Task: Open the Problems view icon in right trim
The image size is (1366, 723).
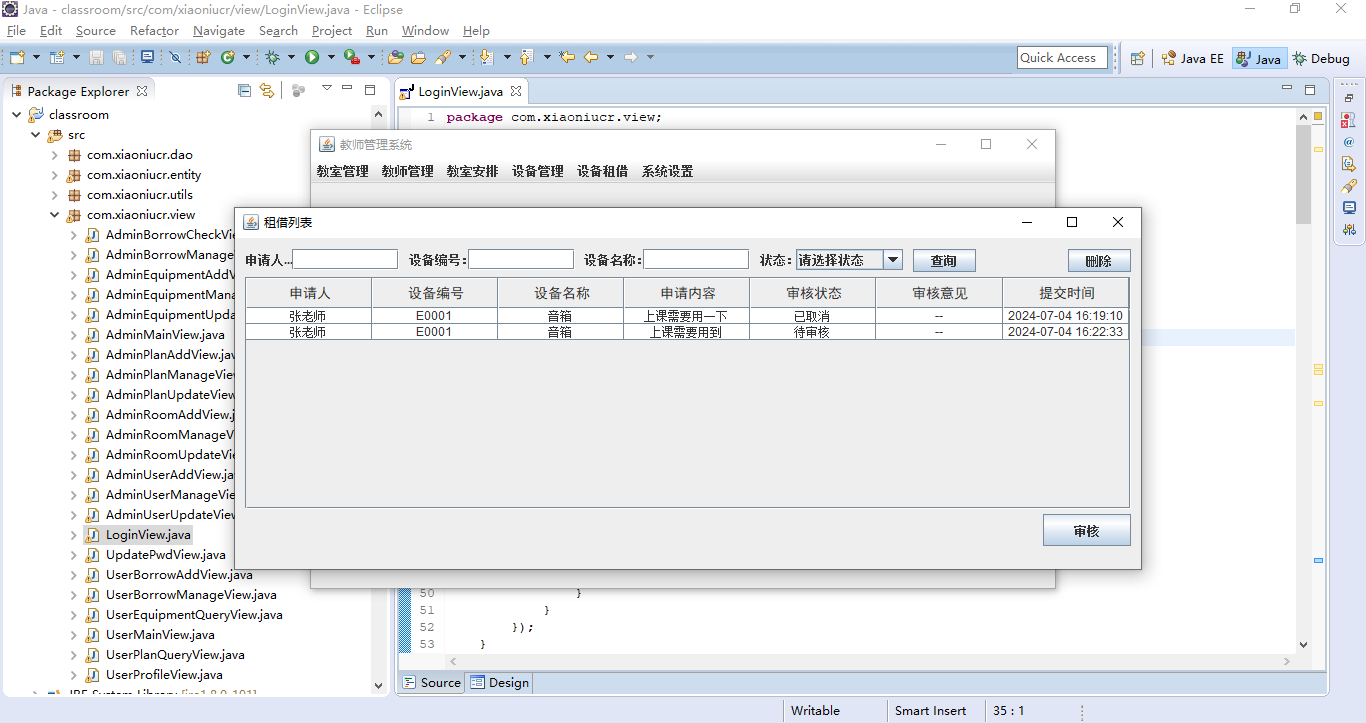Action: pos(1350,120)
